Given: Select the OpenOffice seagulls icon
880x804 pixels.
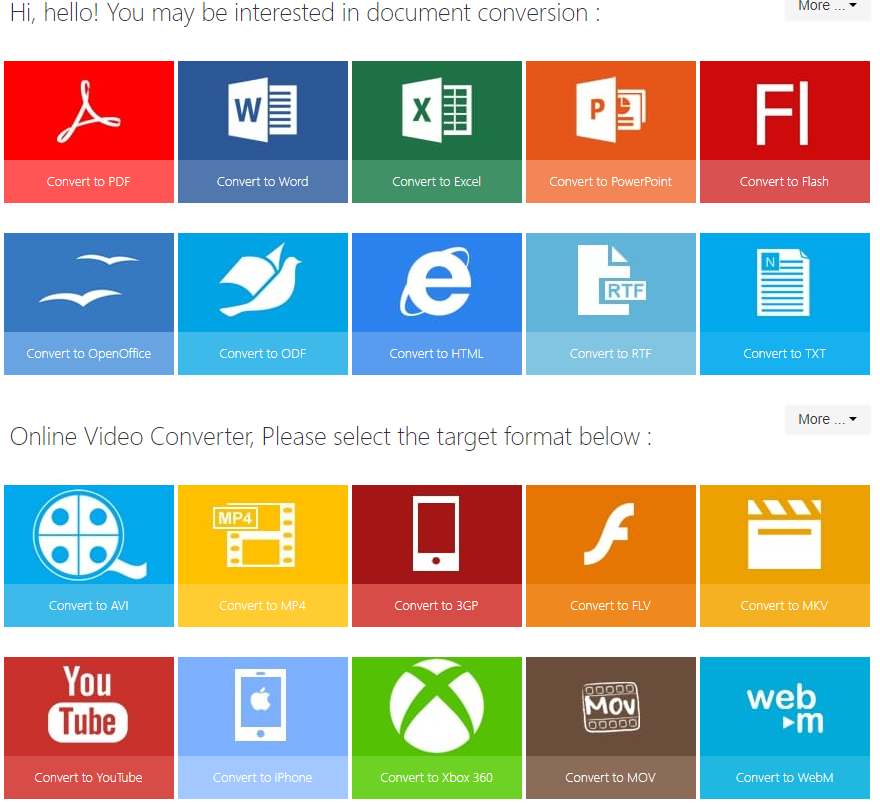Looking at the screenshot, I should (x=89, y=280).
